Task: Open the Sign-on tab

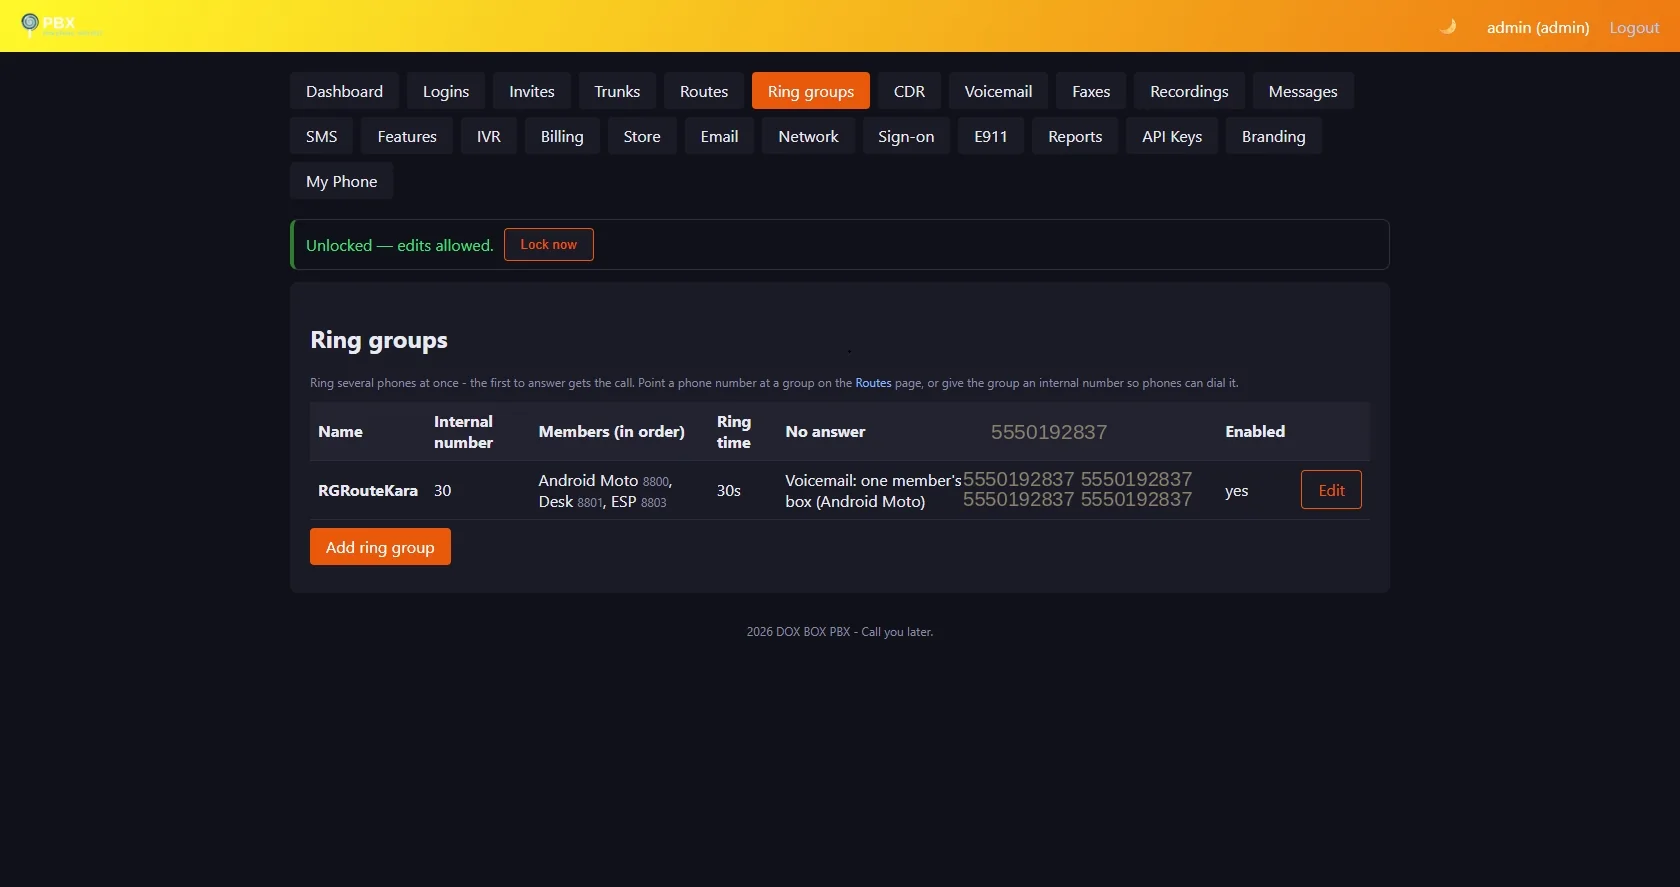Action: 906,136
